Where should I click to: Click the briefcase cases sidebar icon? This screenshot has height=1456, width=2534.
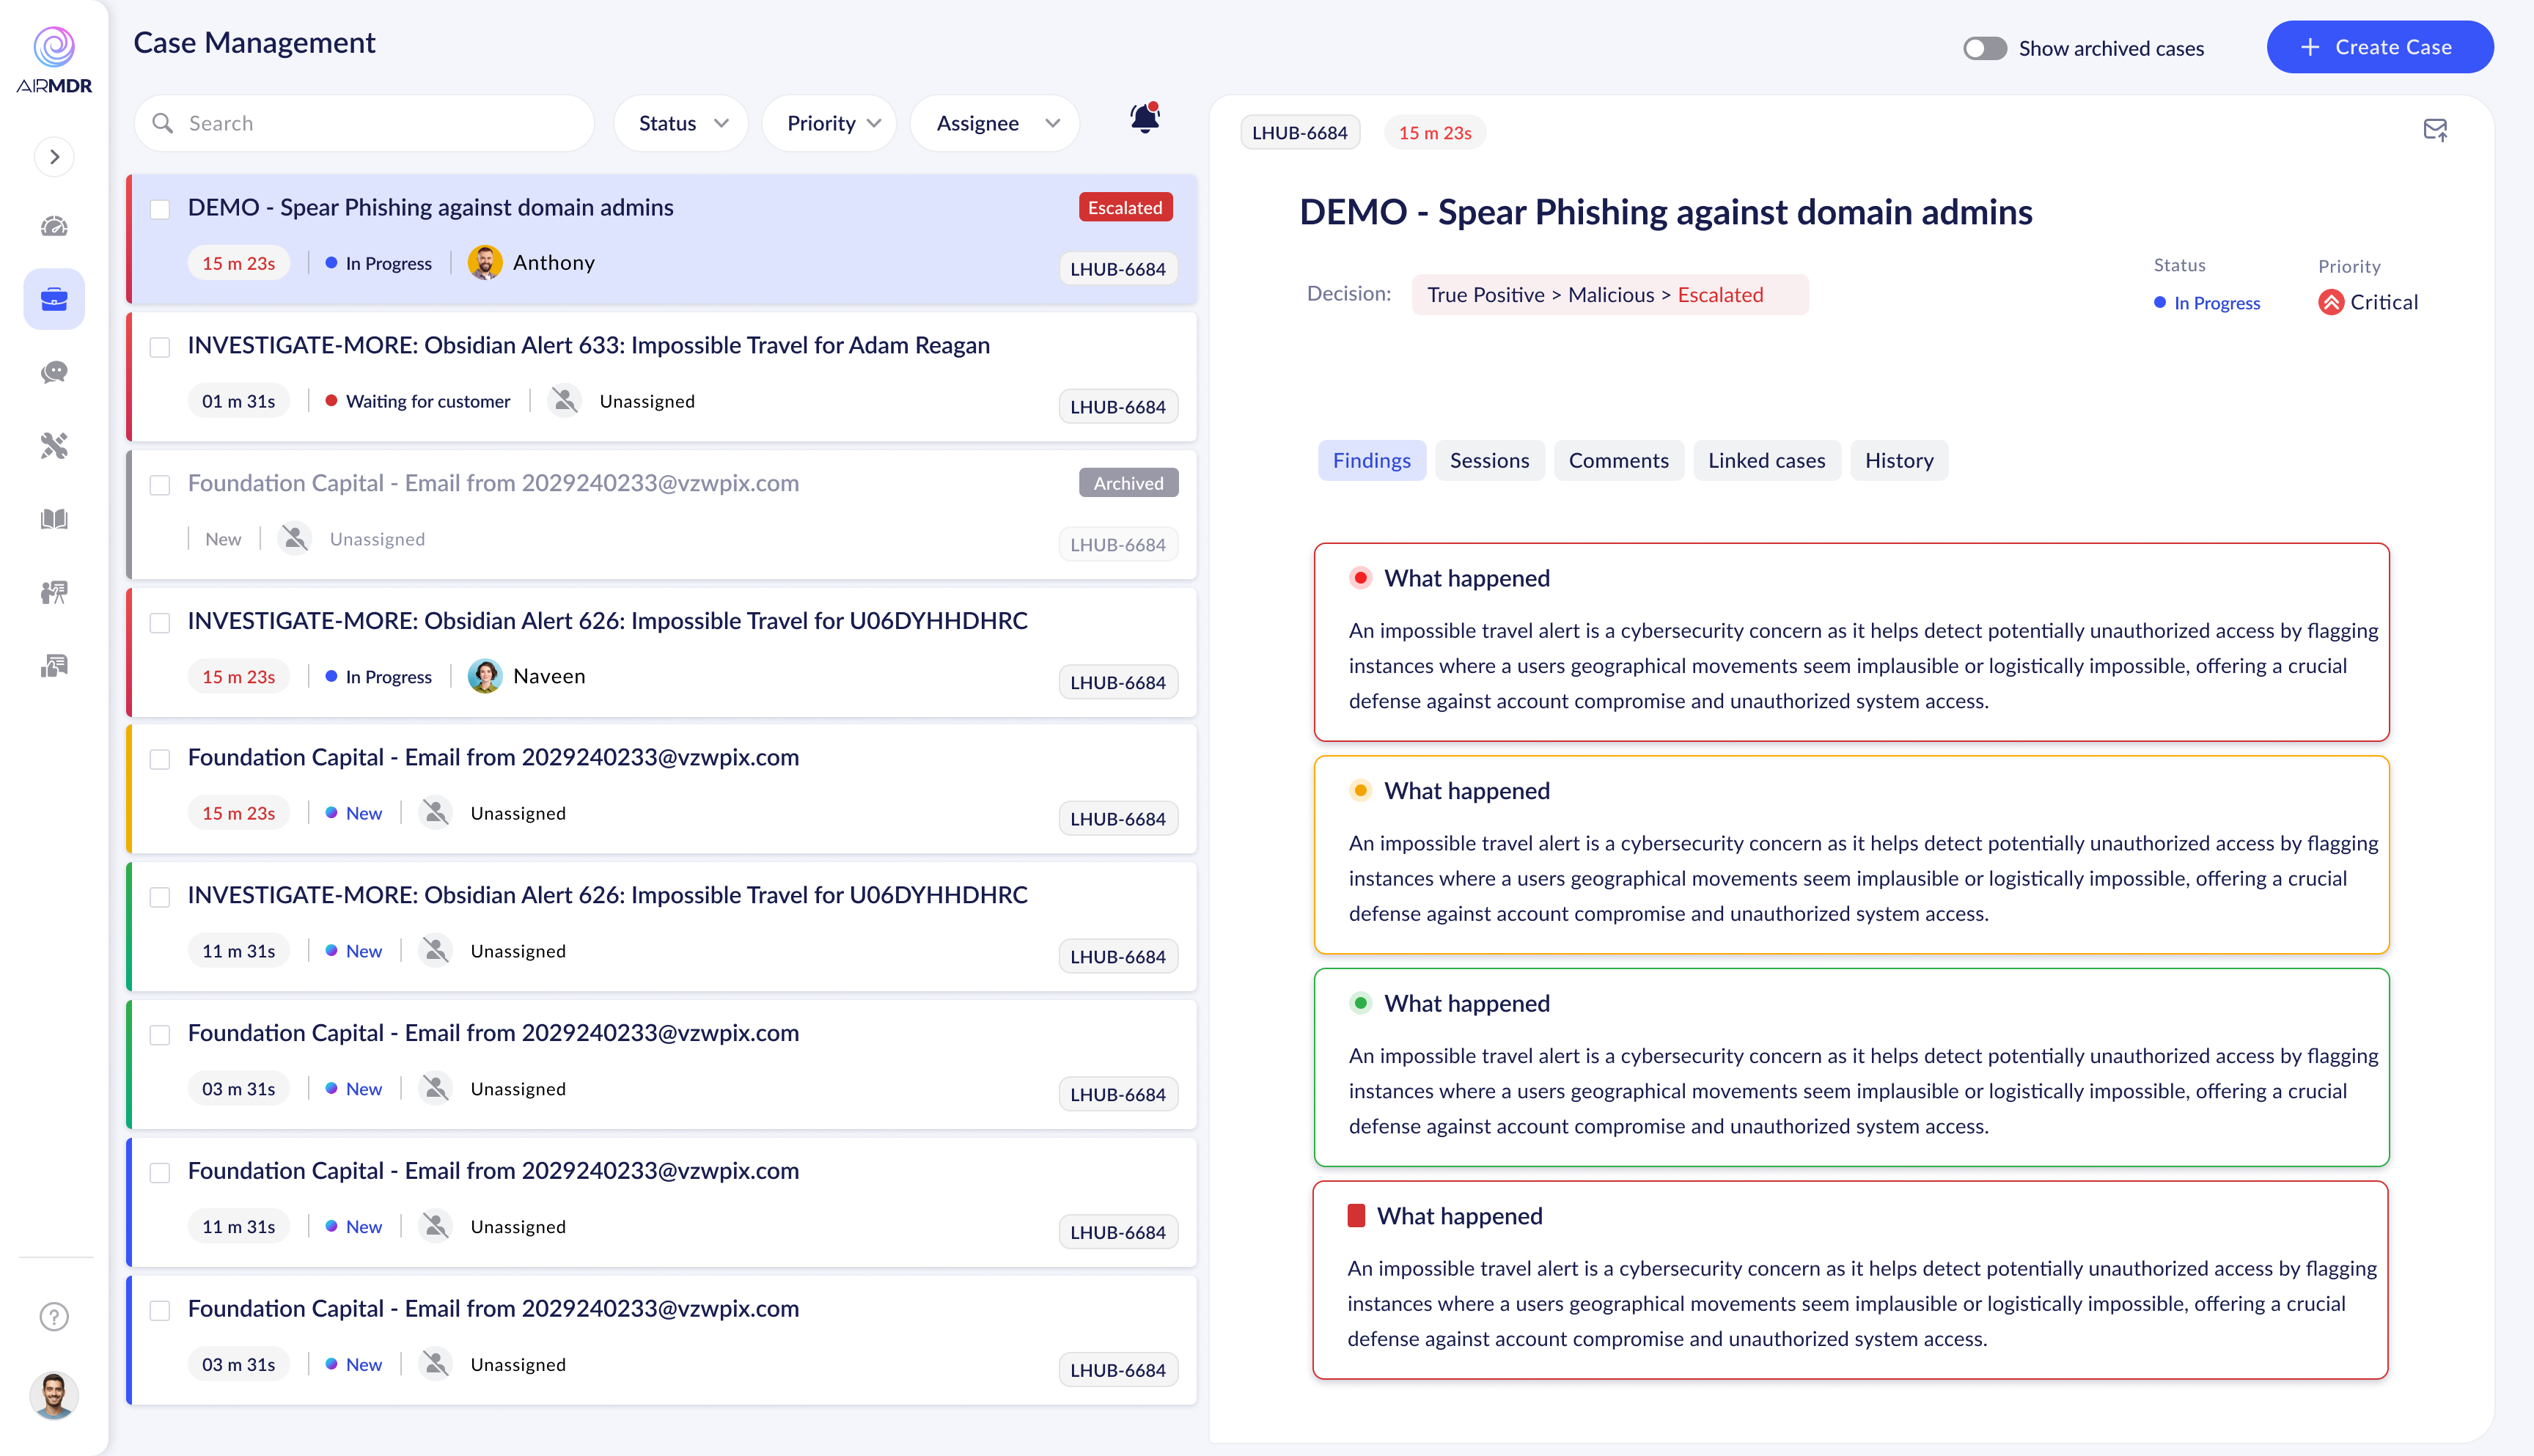point(54,299)
